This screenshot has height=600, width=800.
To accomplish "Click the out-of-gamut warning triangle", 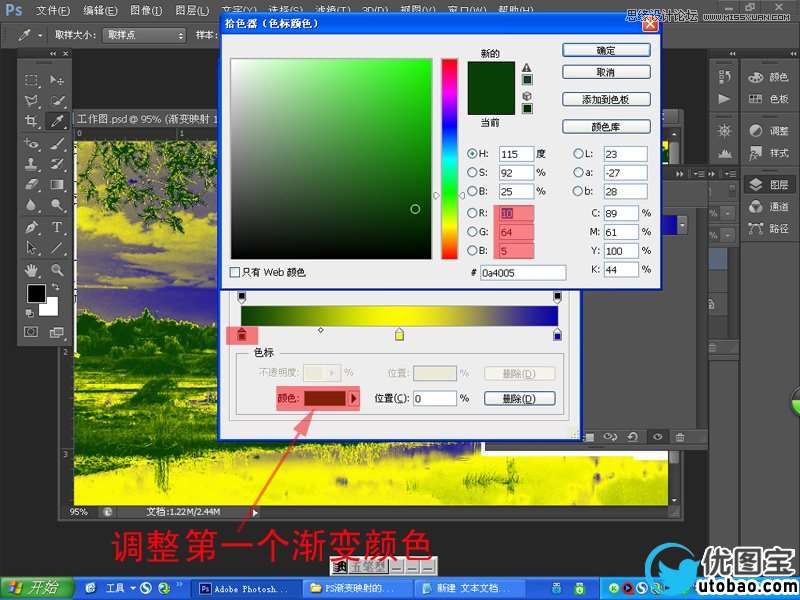I will (527, 67).
